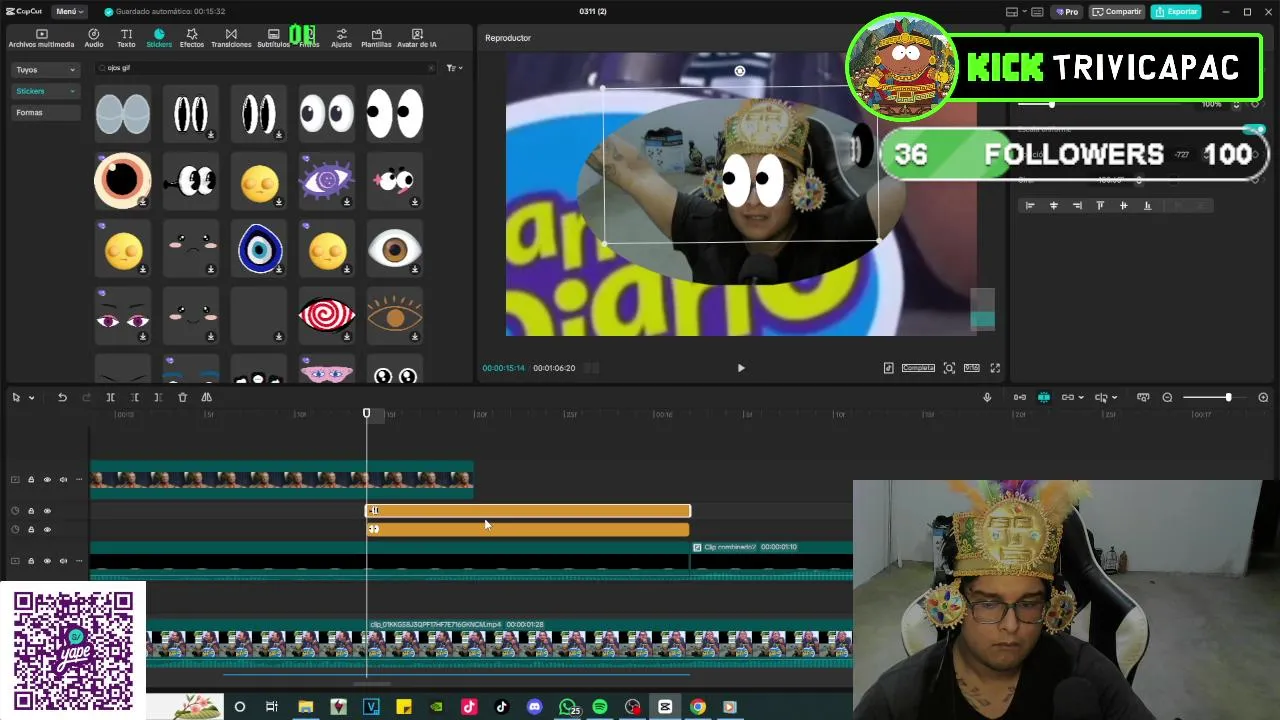This screenshot has width=1280, height=720.
Task: Open the Pro upgrade button
Action: [x=1066, y=12]
